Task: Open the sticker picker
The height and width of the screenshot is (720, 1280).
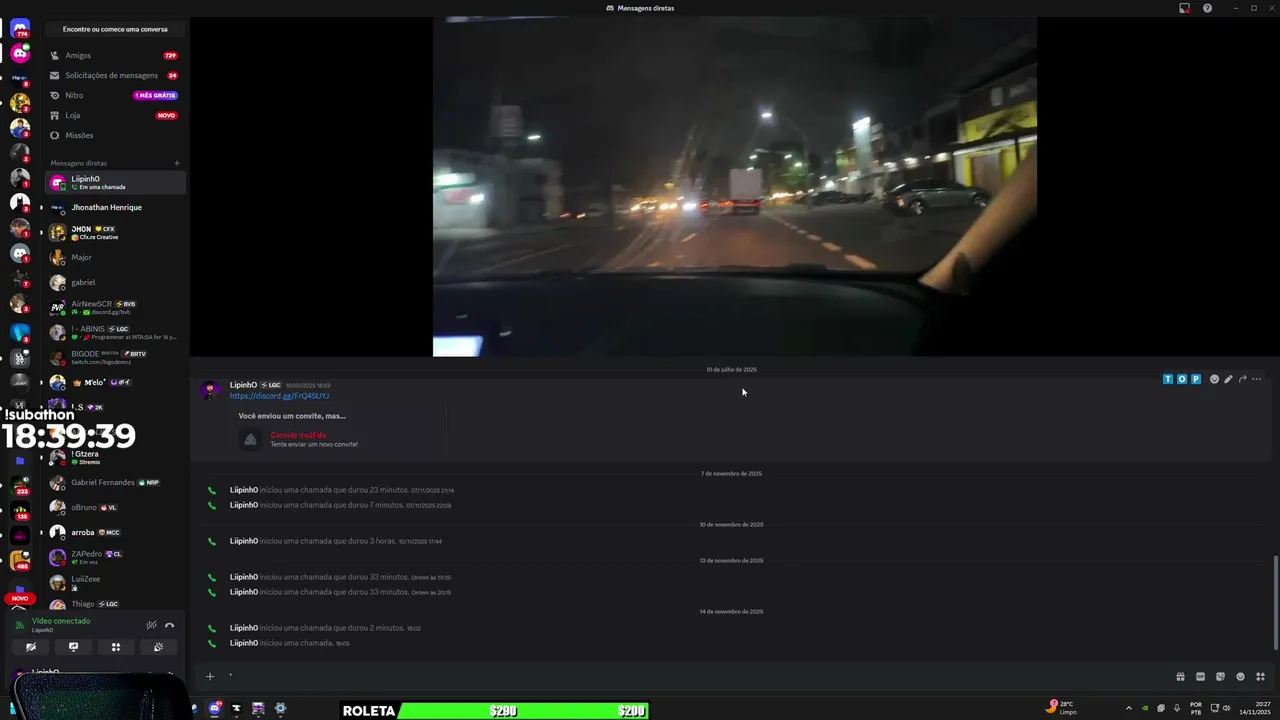Action: 1220,677
